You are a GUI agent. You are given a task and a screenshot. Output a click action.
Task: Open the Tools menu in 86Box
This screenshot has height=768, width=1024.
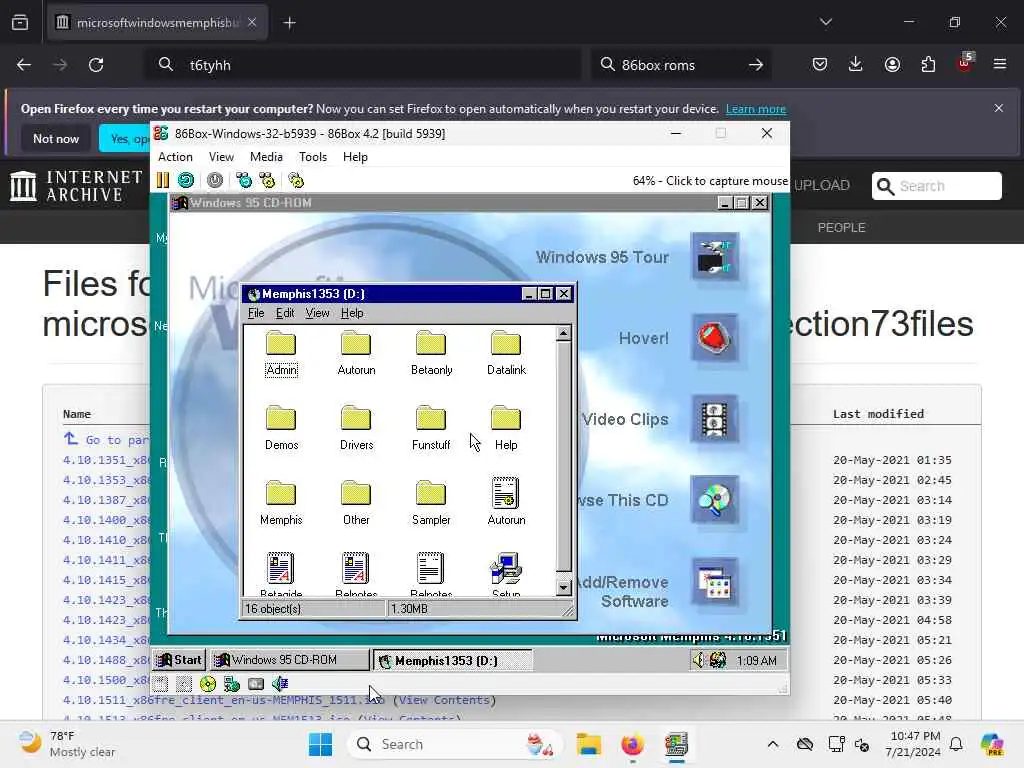[313, 157]
